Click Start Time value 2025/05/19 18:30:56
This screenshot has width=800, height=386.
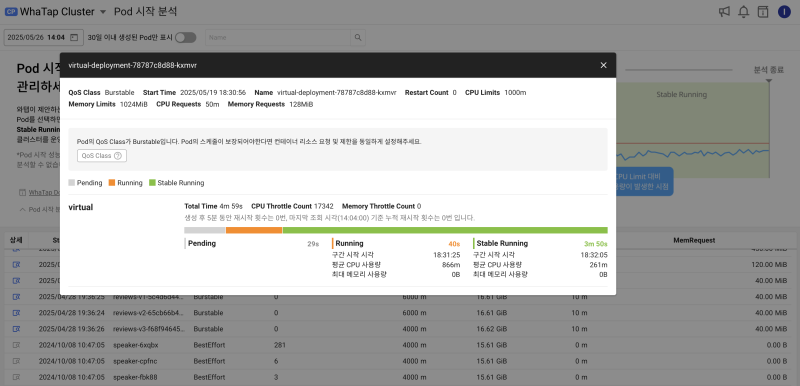point(213,93)
